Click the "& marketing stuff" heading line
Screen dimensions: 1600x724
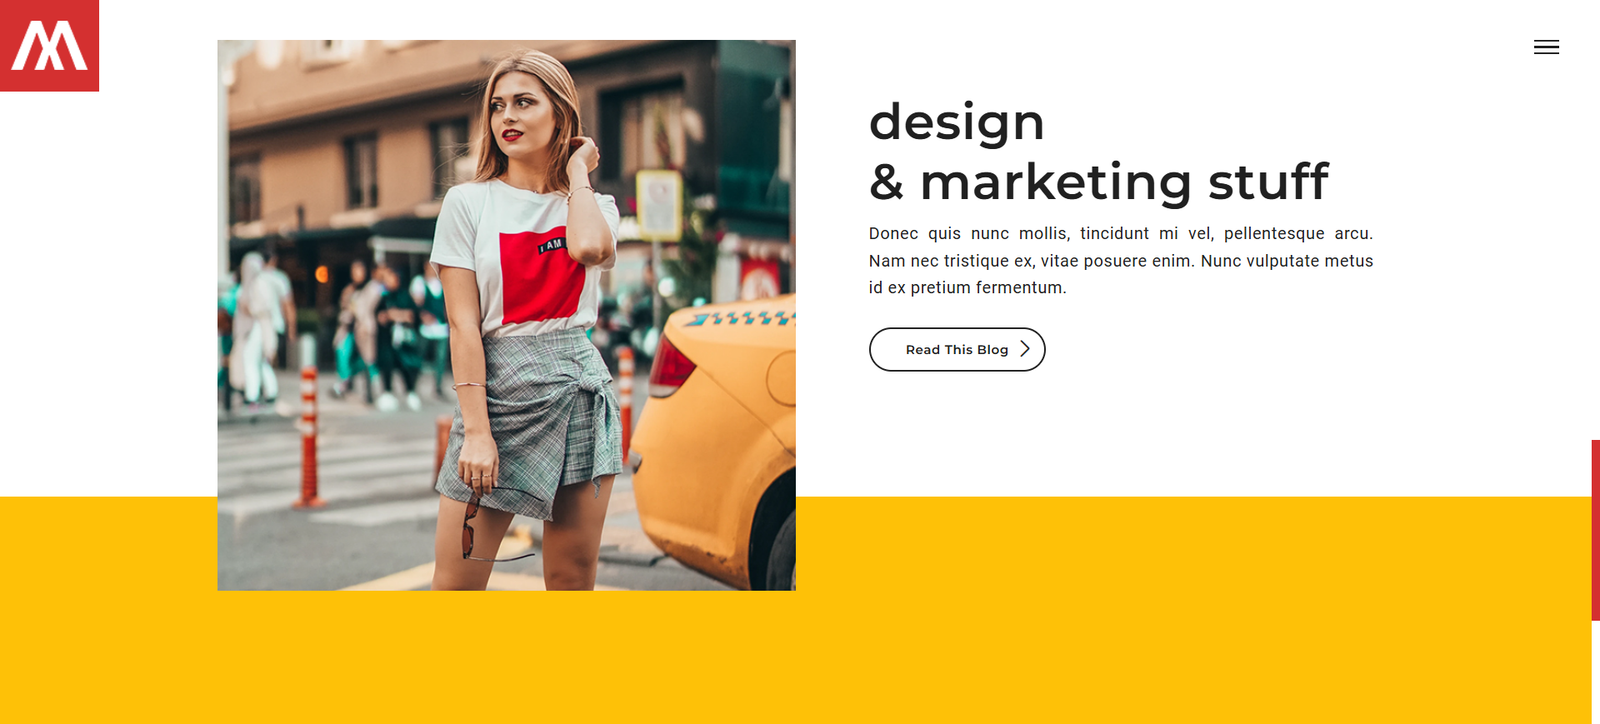[x=1099, y=183]
